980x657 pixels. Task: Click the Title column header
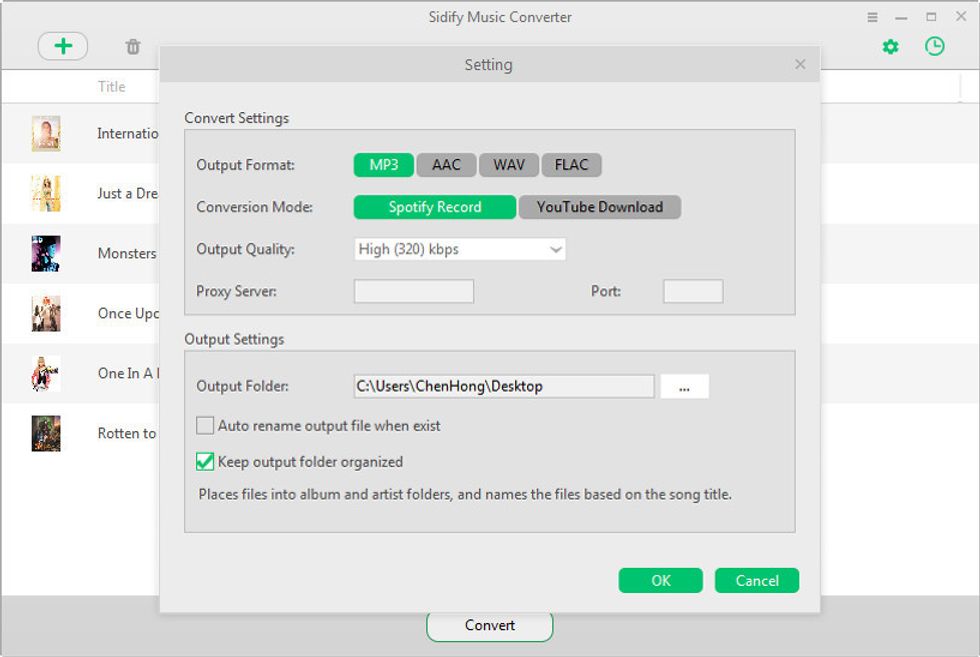click(111, 87)
